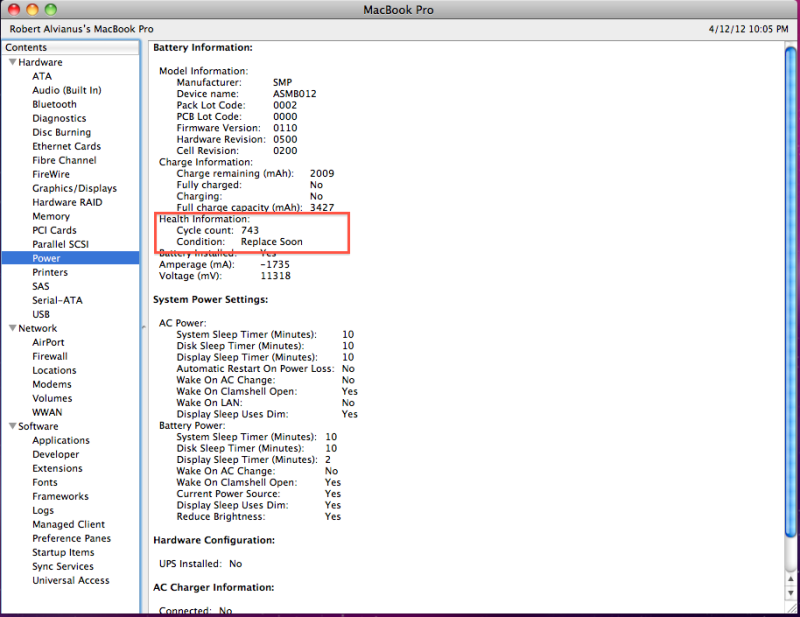Select ATA in the Contents list
This screenshot has width=800, height=617.
click(x=42, y=76)
